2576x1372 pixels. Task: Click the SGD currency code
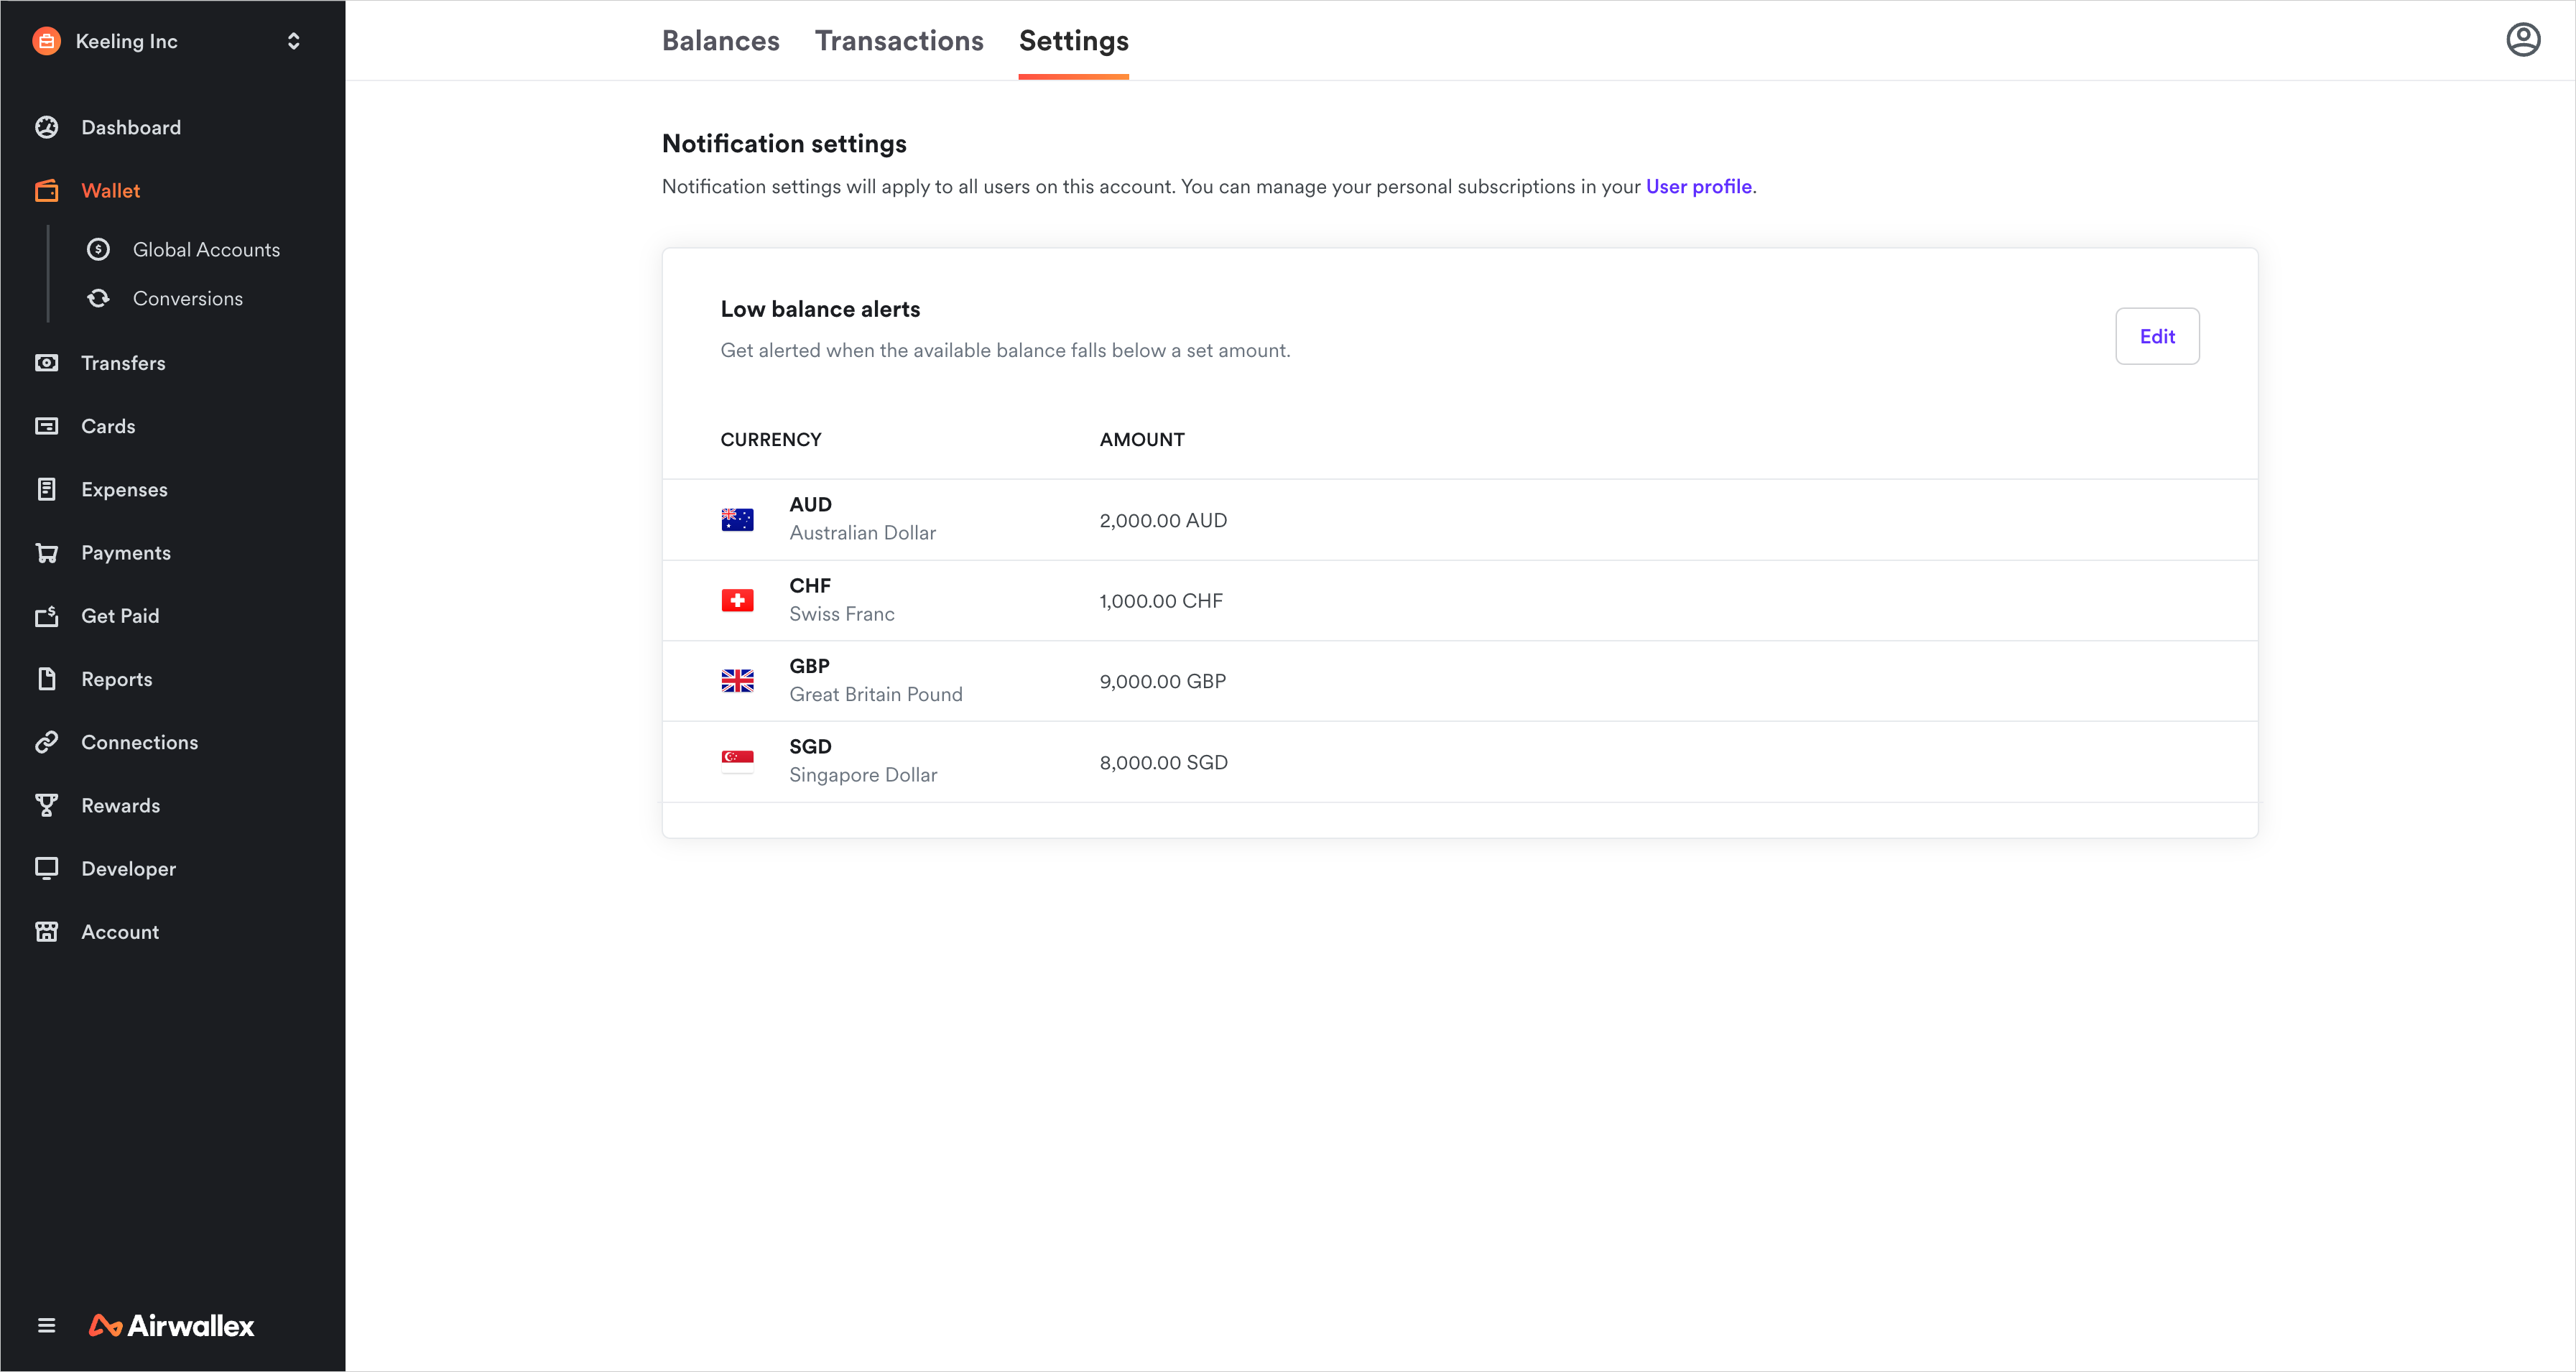click(810, 746)
